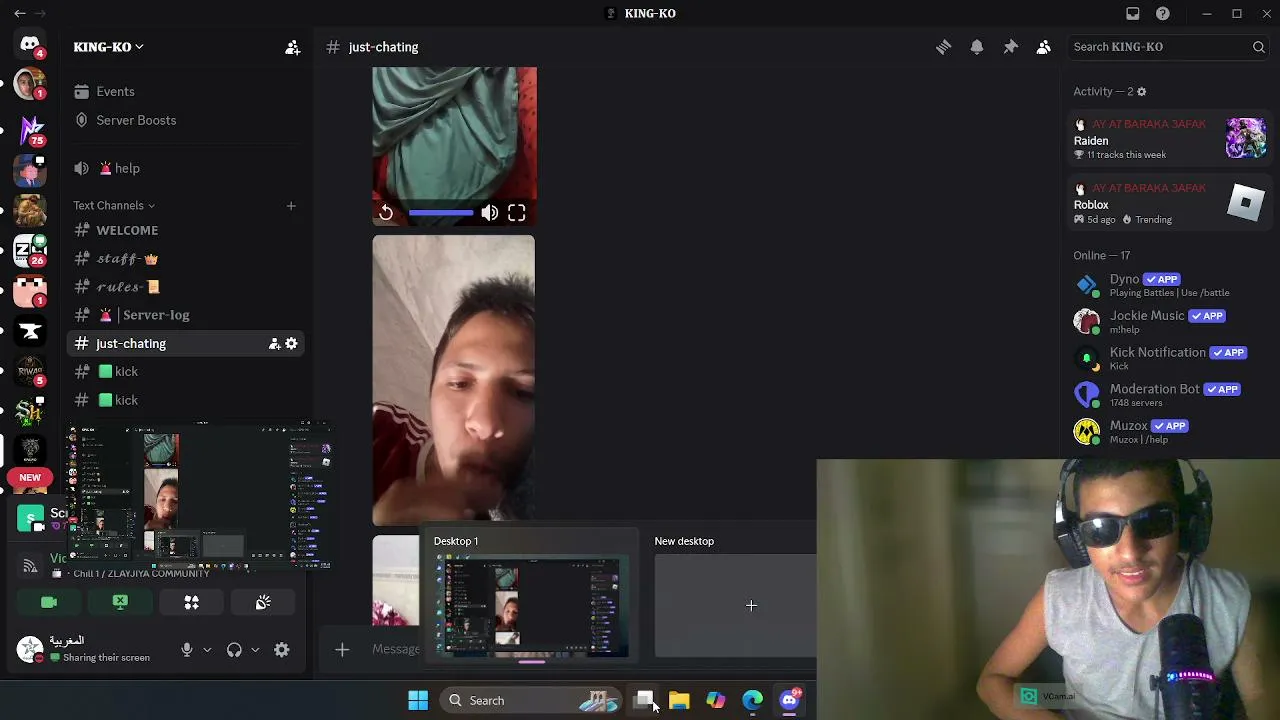Select Muzox in member list

[x=1170, y=431]
